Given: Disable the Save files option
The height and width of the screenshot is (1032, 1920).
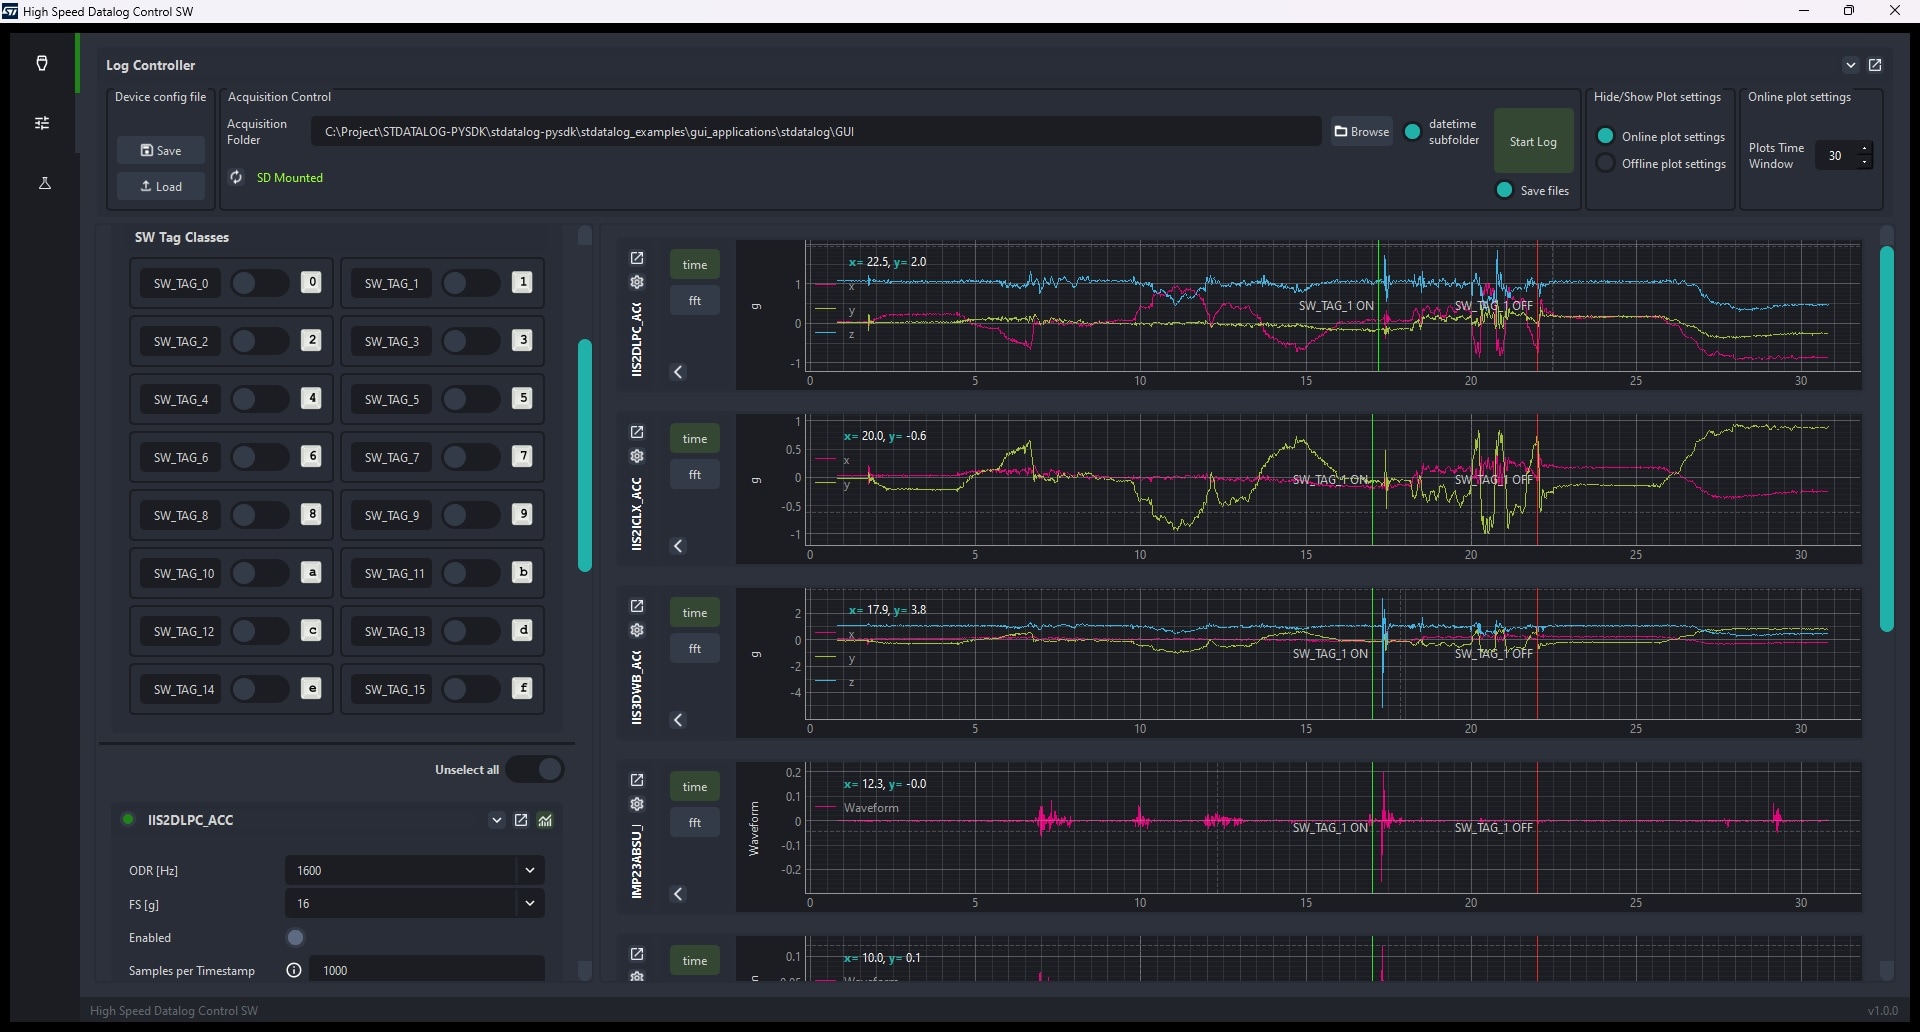Looking at the screenshot, I should point(1504,190).
